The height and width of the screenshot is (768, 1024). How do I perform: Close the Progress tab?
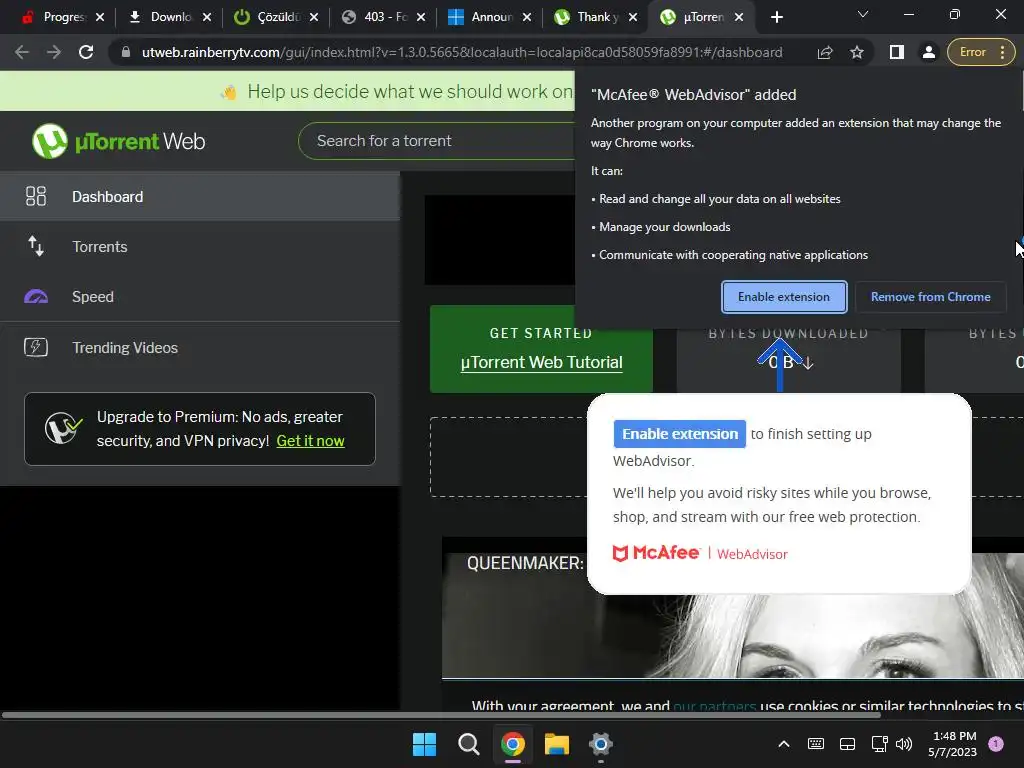pos(100,18)
